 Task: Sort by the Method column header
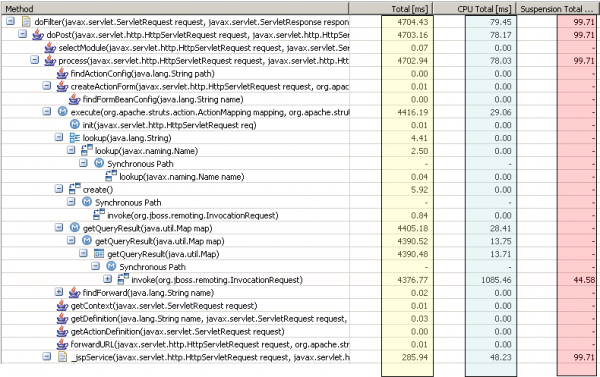coord(175,8)
